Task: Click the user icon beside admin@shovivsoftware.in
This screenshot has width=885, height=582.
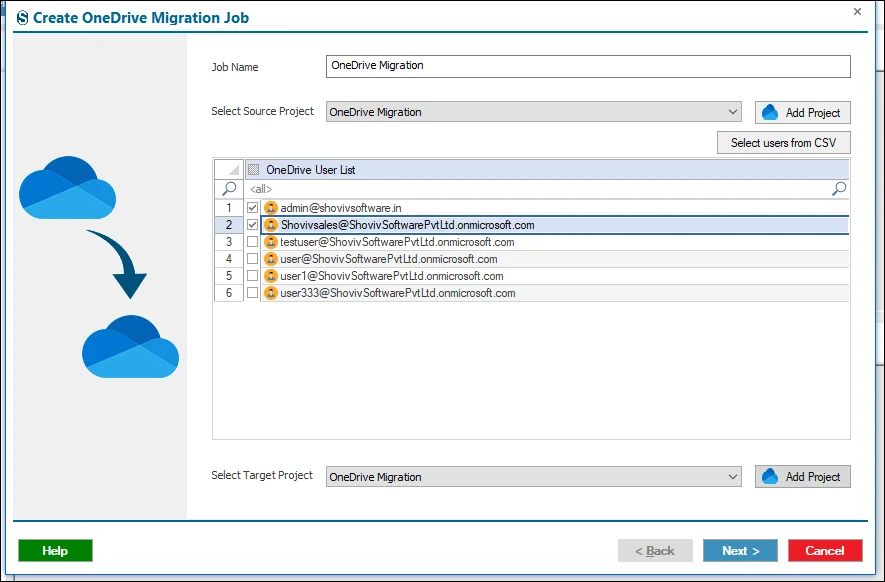Action: pos(271,208)
